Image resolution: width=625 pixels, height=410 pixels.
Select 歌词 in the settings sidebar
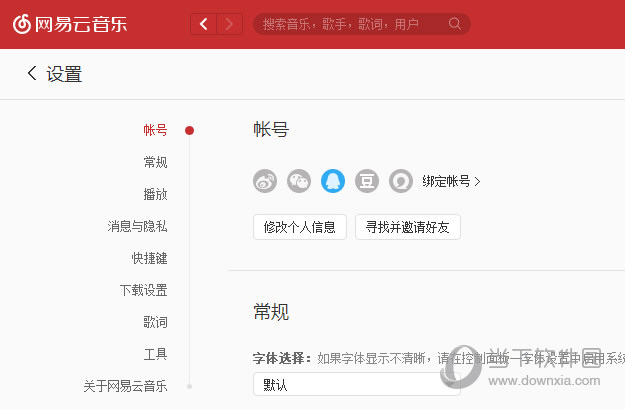click(x=155, y=322)
